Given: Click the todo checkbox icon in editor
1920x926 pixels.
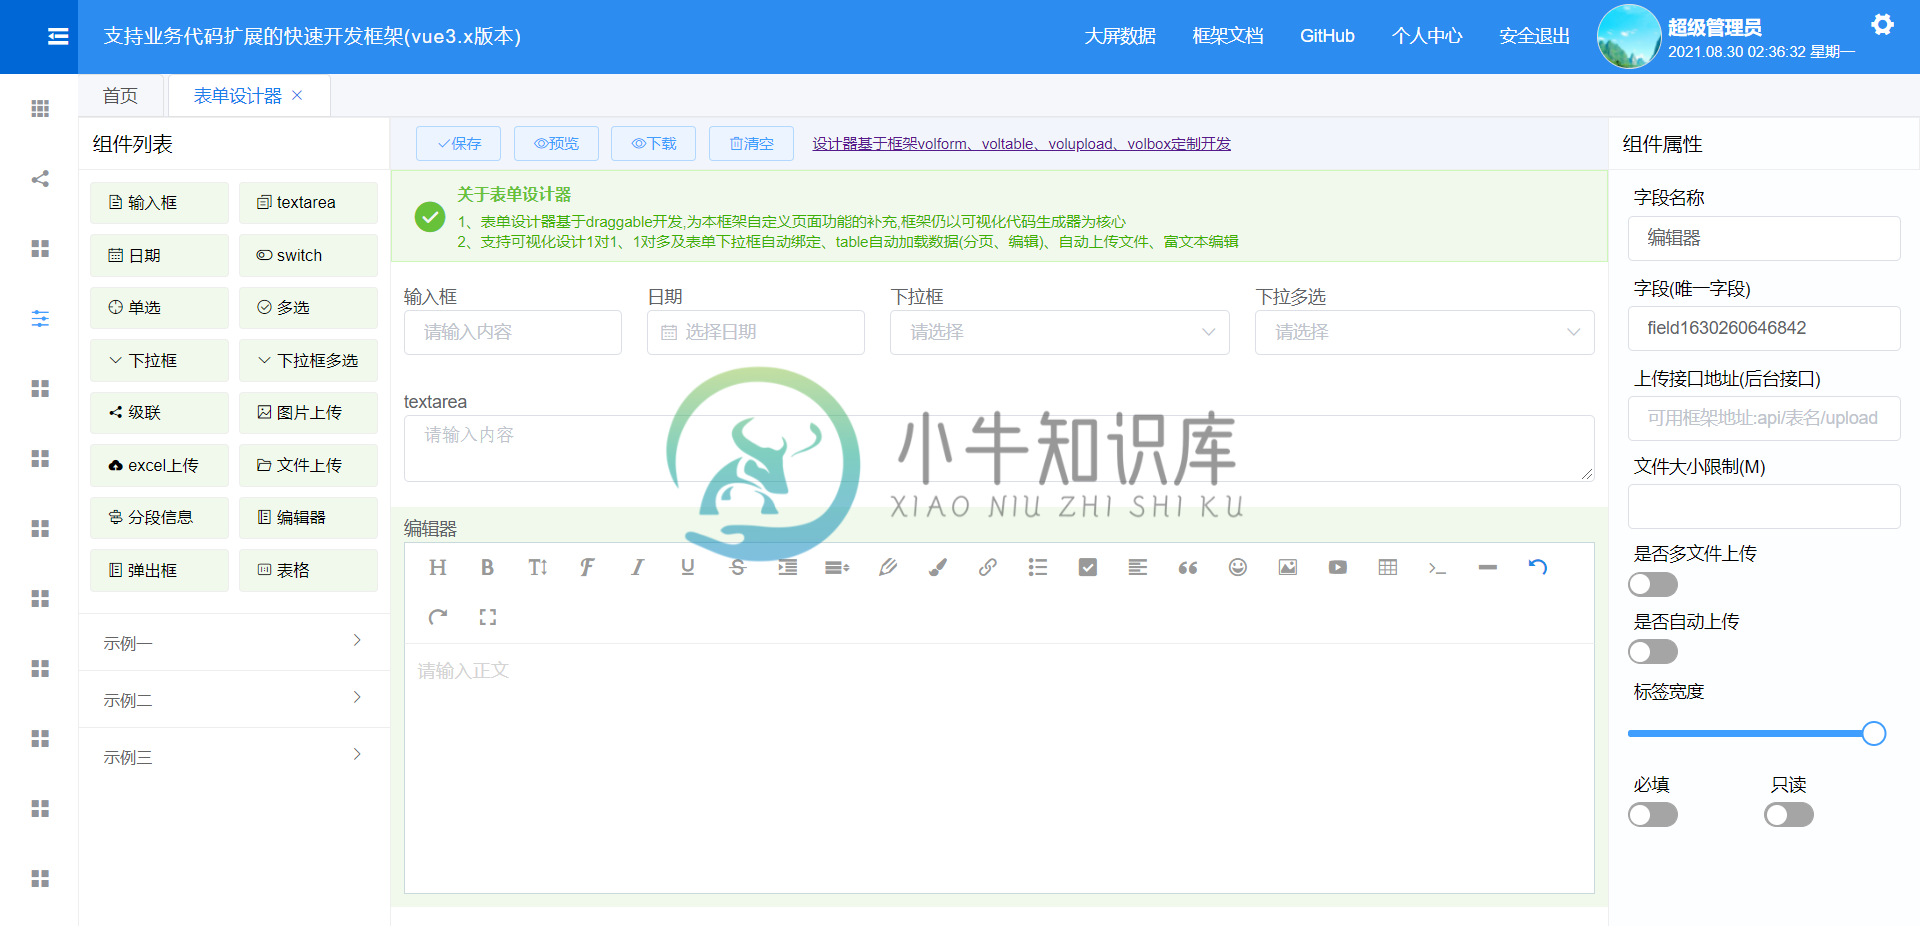Looking at the screenshot, I should coord(1088,568).
